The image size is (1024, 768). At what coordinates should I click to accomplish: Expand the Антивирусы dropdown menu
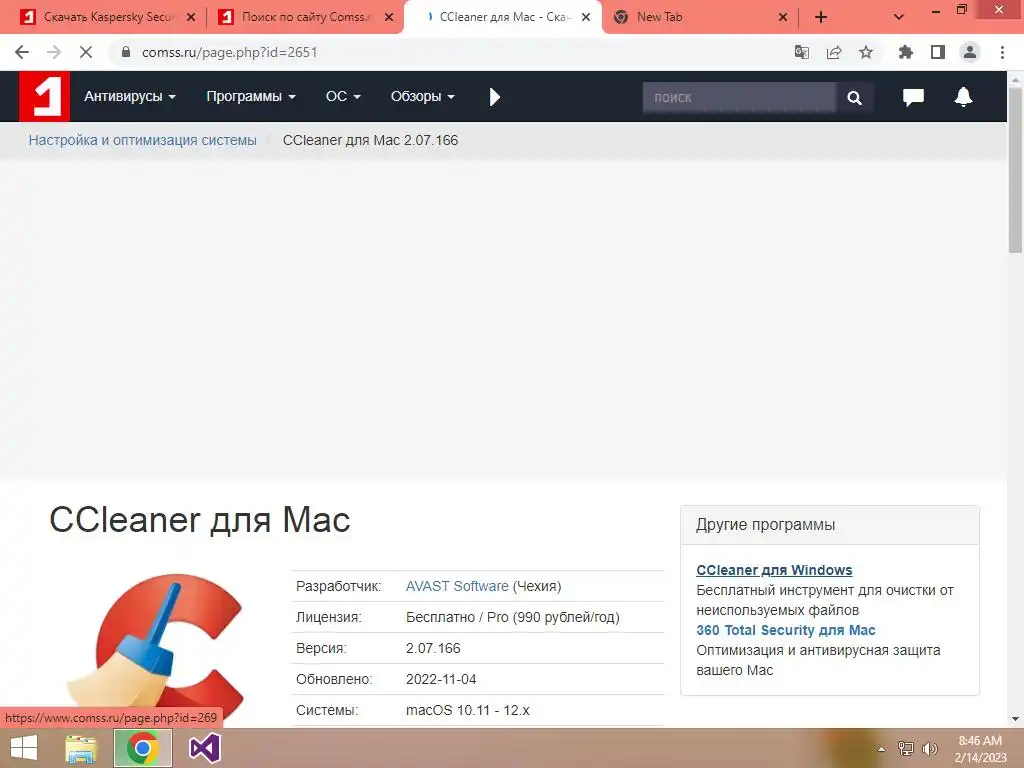tap(130, 97)
